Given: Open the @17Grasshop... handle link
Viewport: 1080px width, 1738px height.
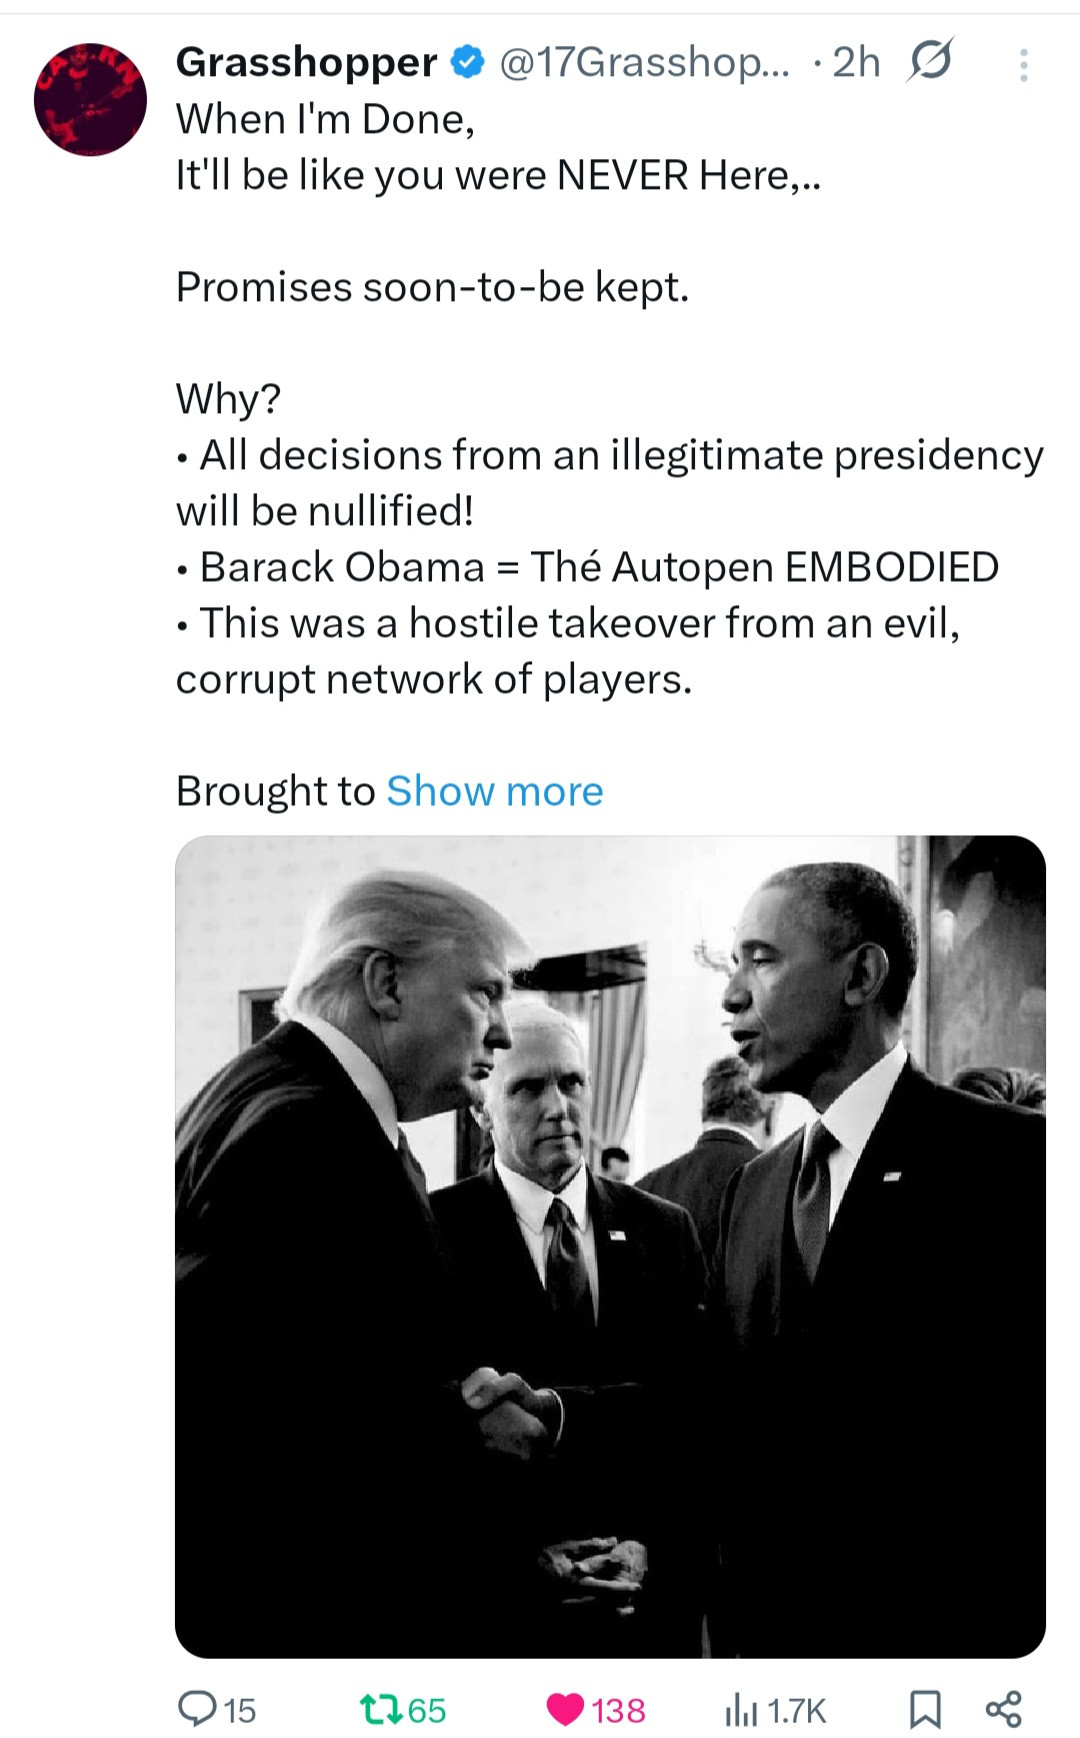Looking at the screenshot, I should point(643,62).
